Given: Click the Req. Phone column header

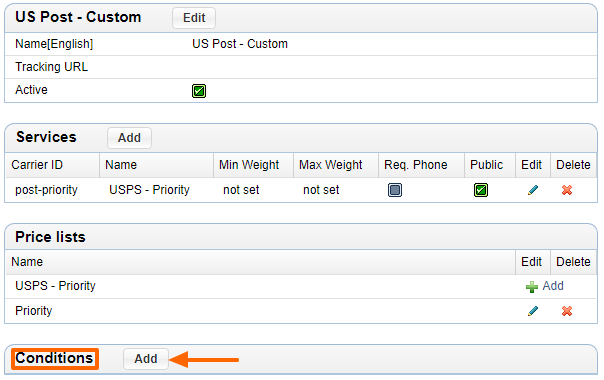Looking at the screenshot, I should click(x=416, y=165).
